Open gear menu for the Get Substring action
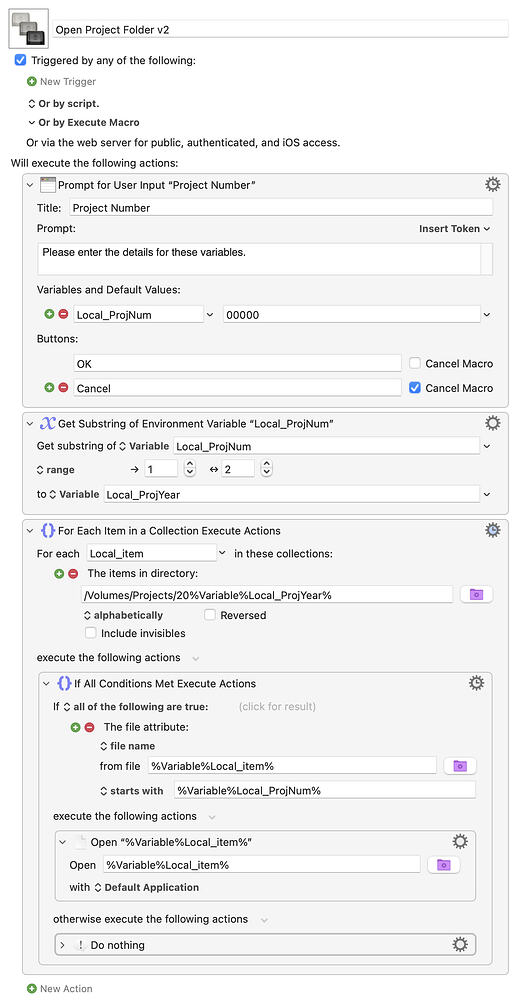Screen dimensions: 517x1002 (x=492, y=423)
